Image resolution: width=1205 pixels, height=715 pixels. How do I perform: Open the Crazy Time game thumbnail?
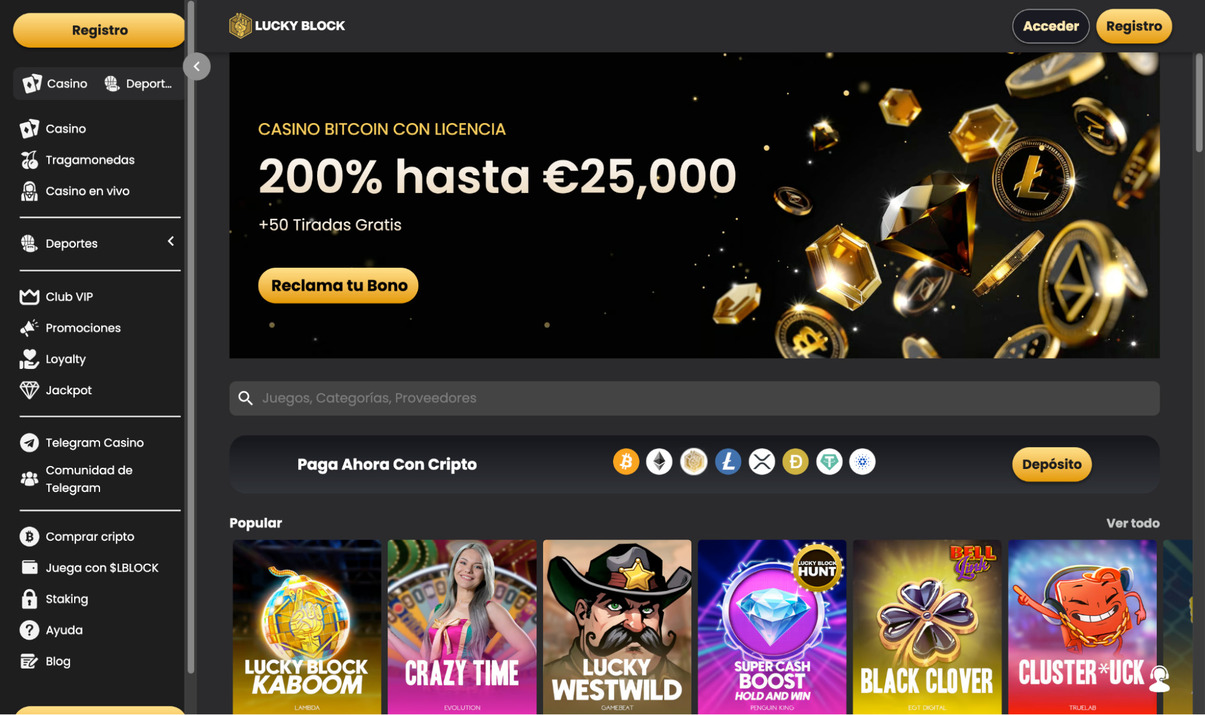pos(462,627)
